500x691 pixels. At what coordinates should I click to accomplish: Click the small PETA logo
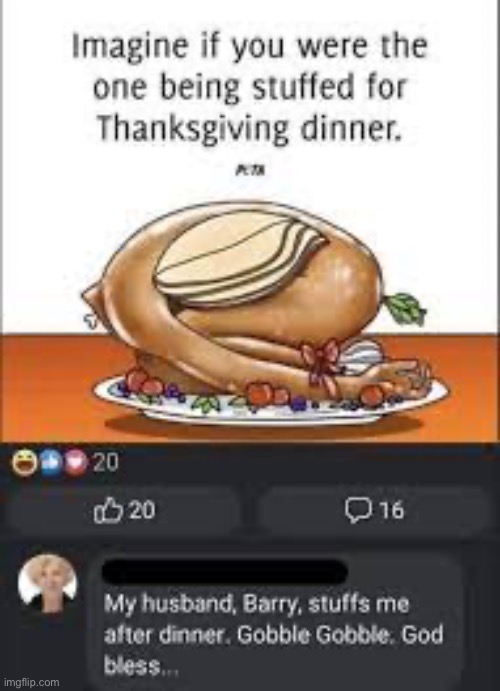(x=252, y=170)
